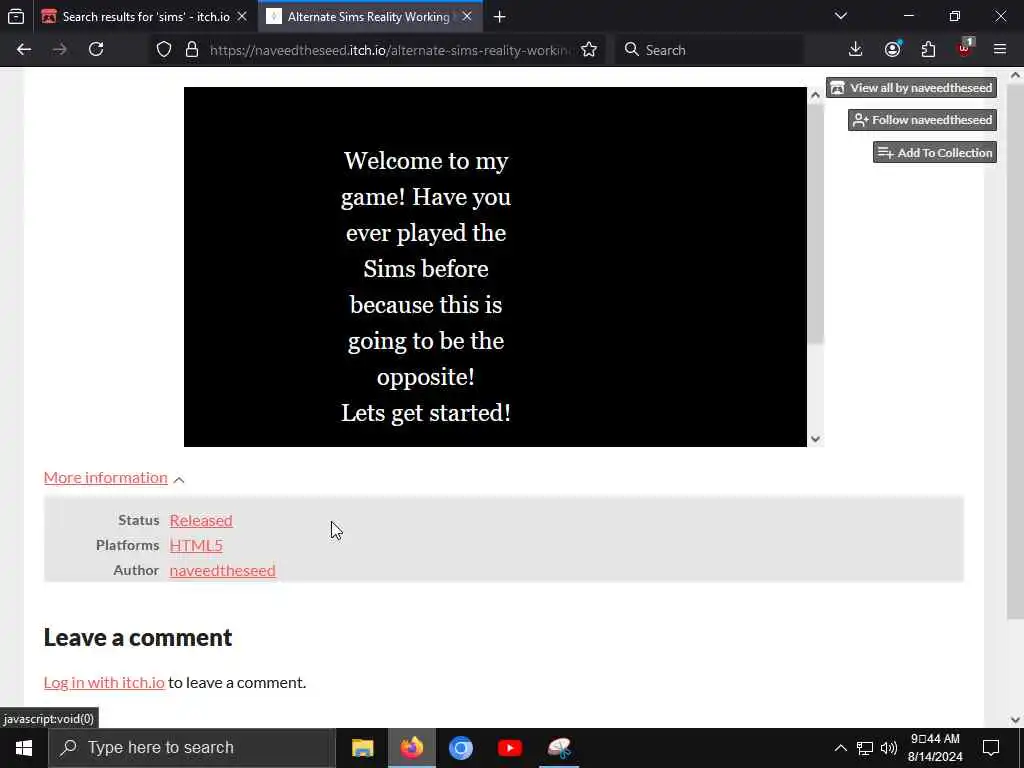Click the page scrollbar down arrow

(x=1015, y=720)
